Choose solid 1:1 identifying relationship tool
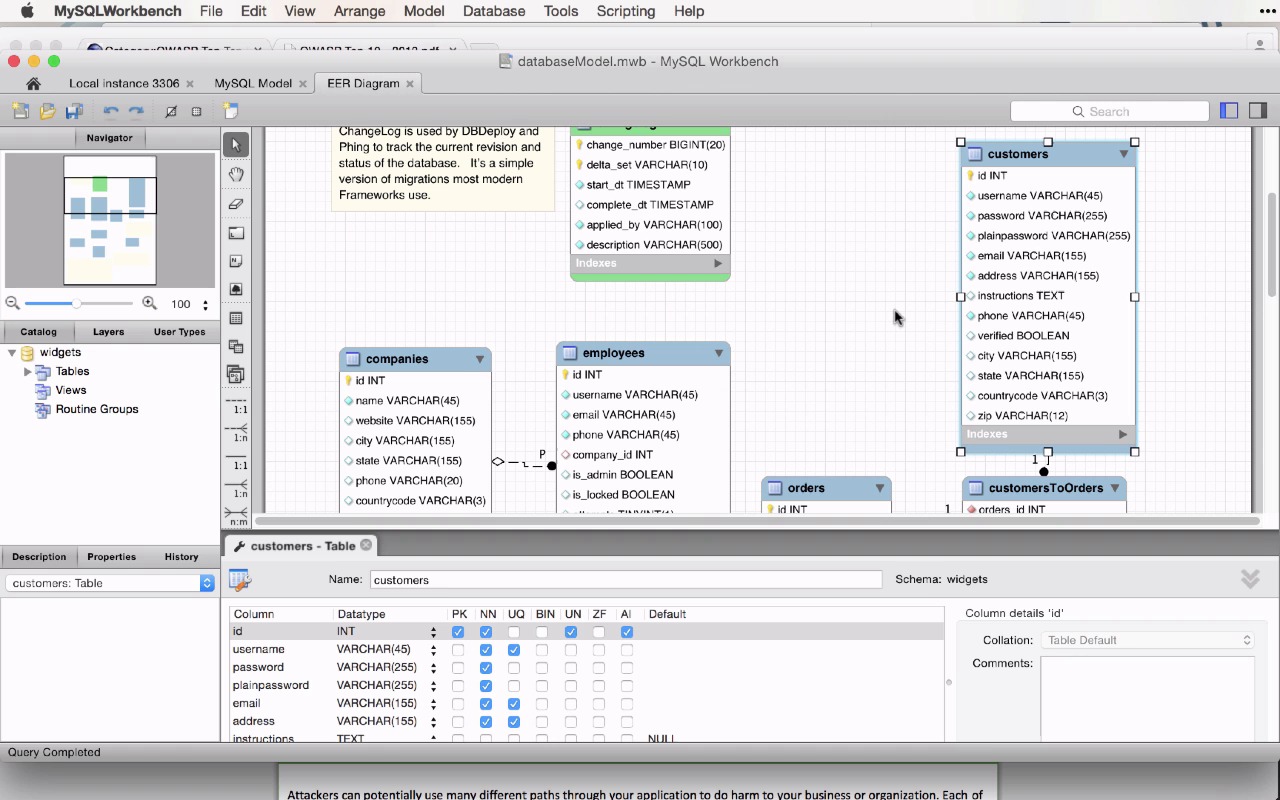 236,461
